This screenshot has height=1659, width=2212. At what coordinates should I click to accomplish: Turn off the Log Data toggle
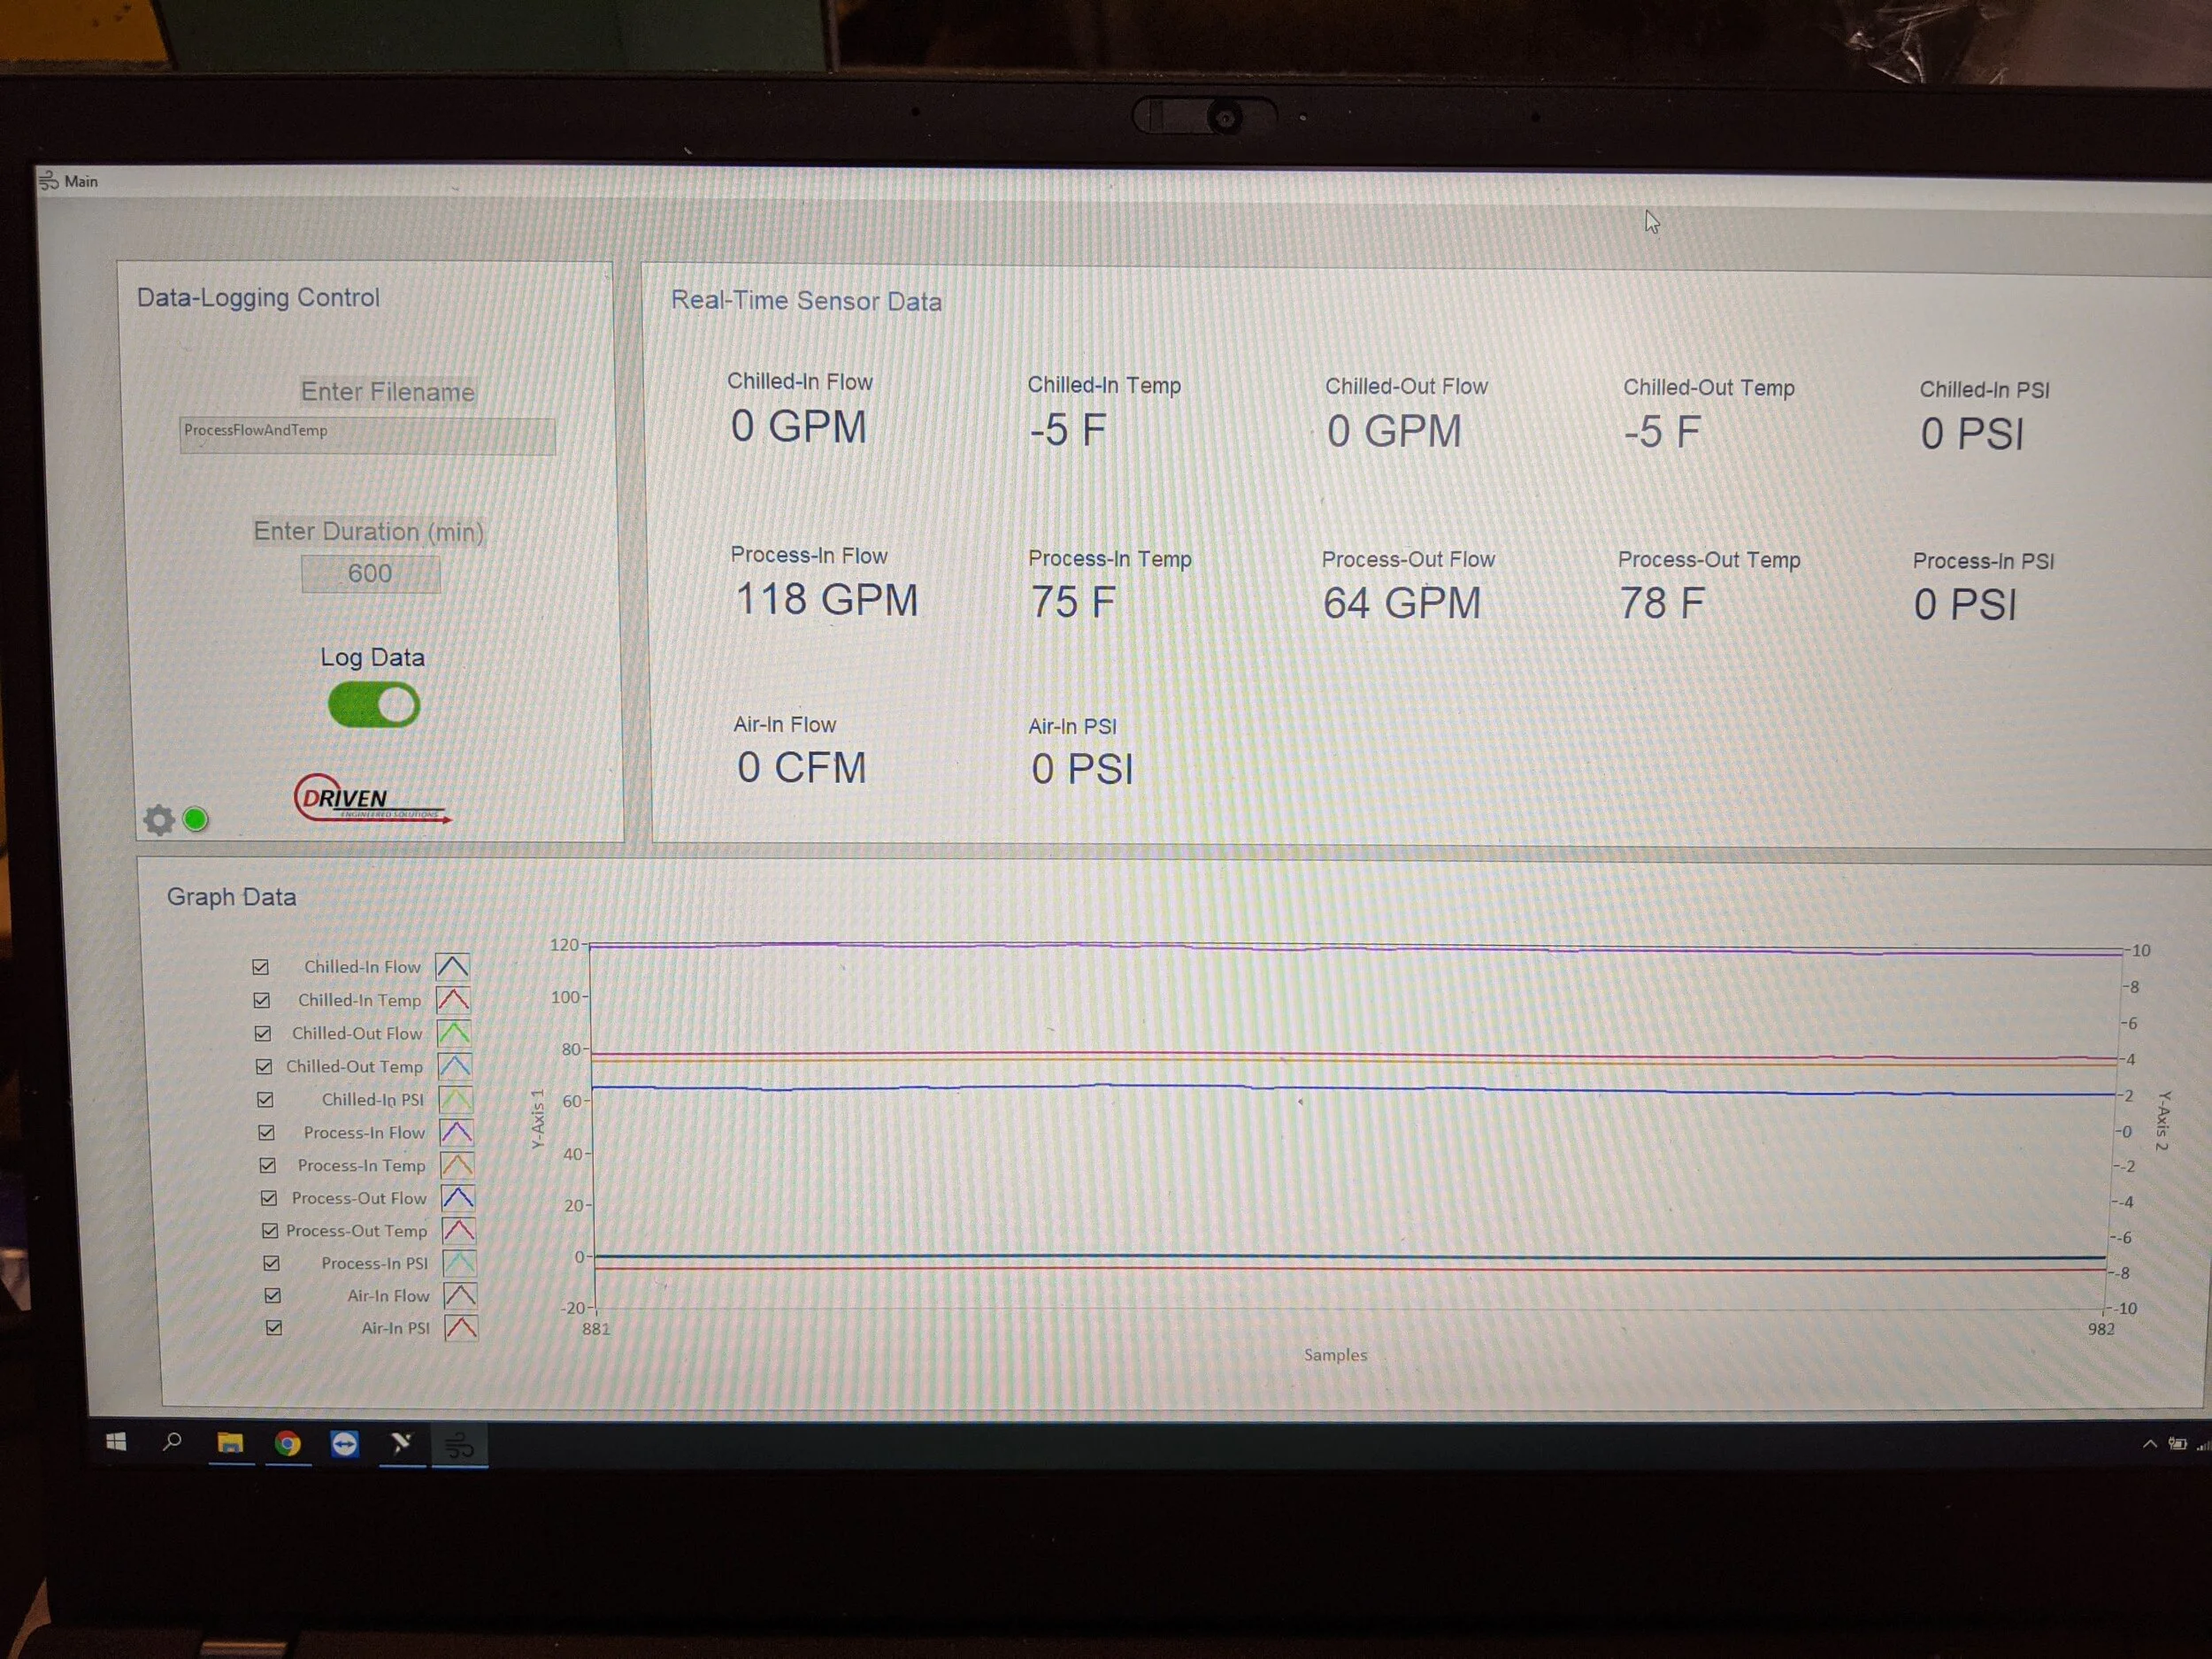tap(374, 705)
